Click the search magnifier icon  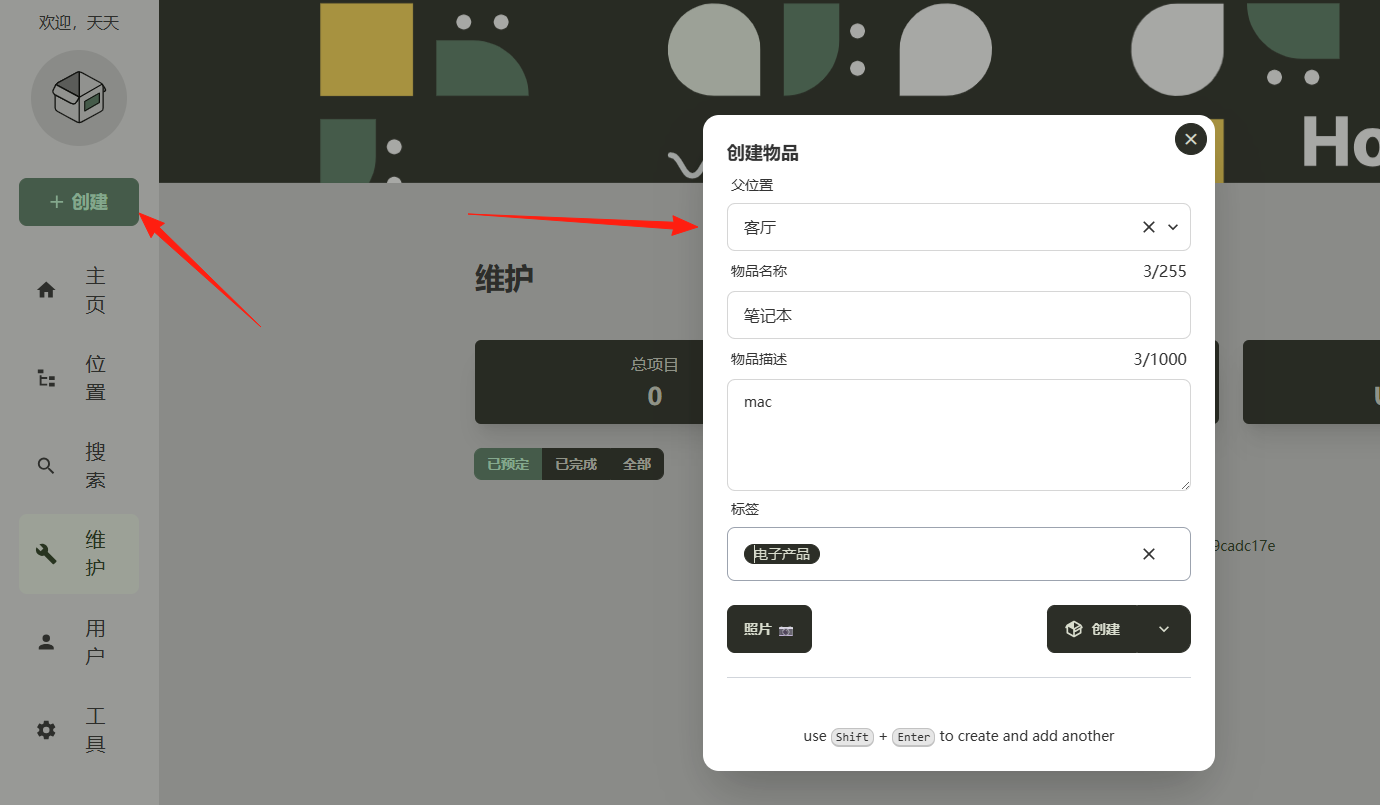coord(46,466)
